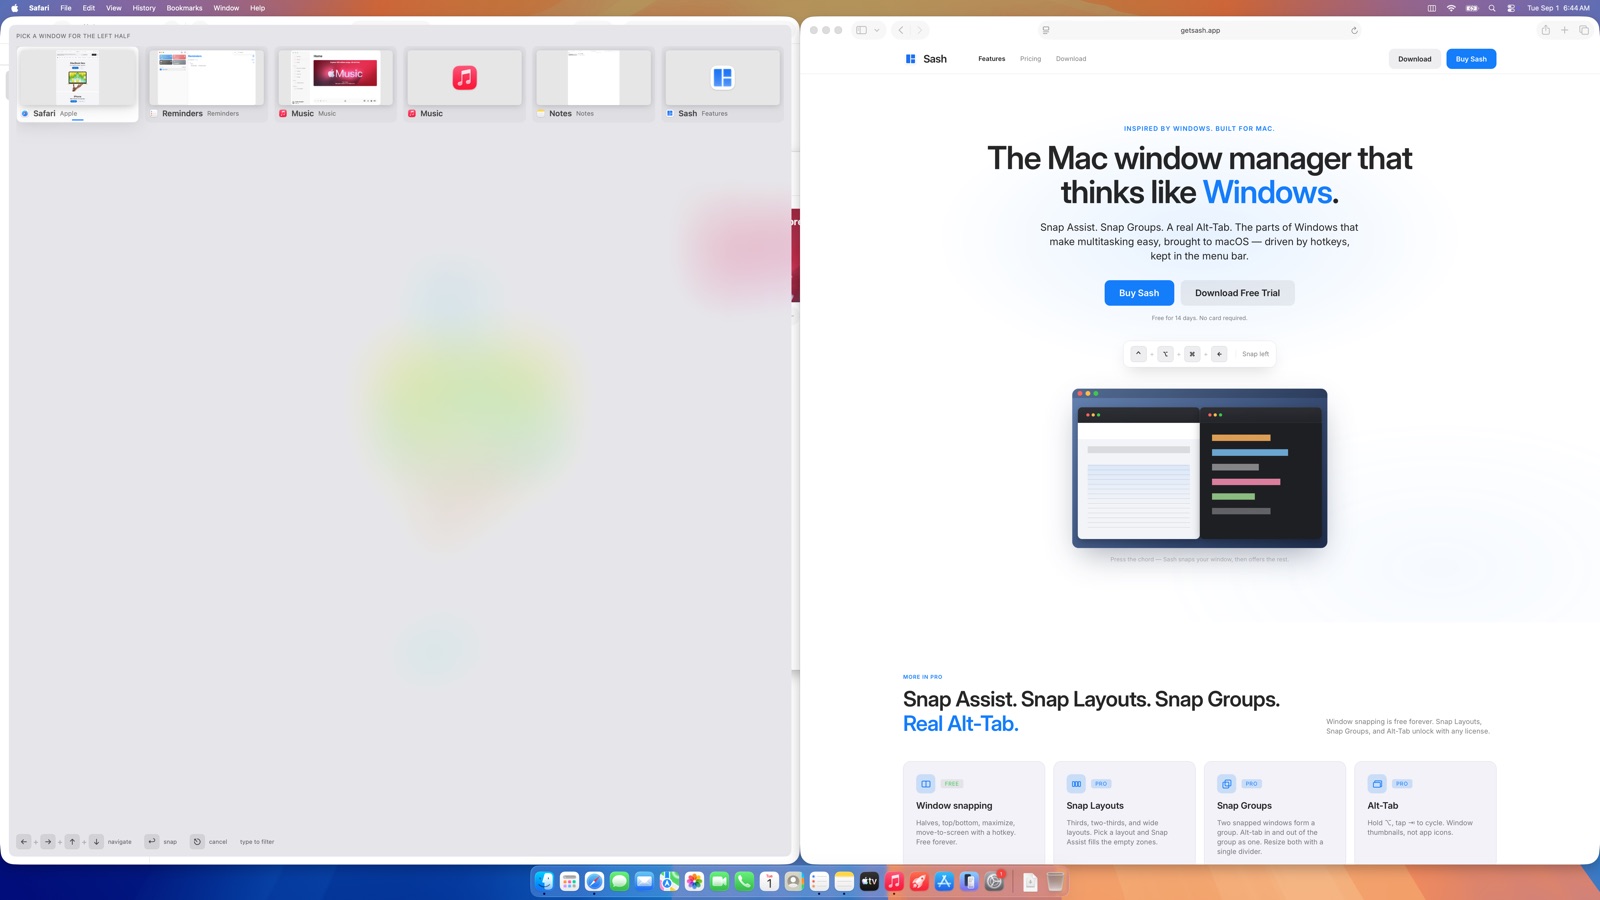Open Messages from the Dock
1600x900 pixels.
click(x=619, y=881)
